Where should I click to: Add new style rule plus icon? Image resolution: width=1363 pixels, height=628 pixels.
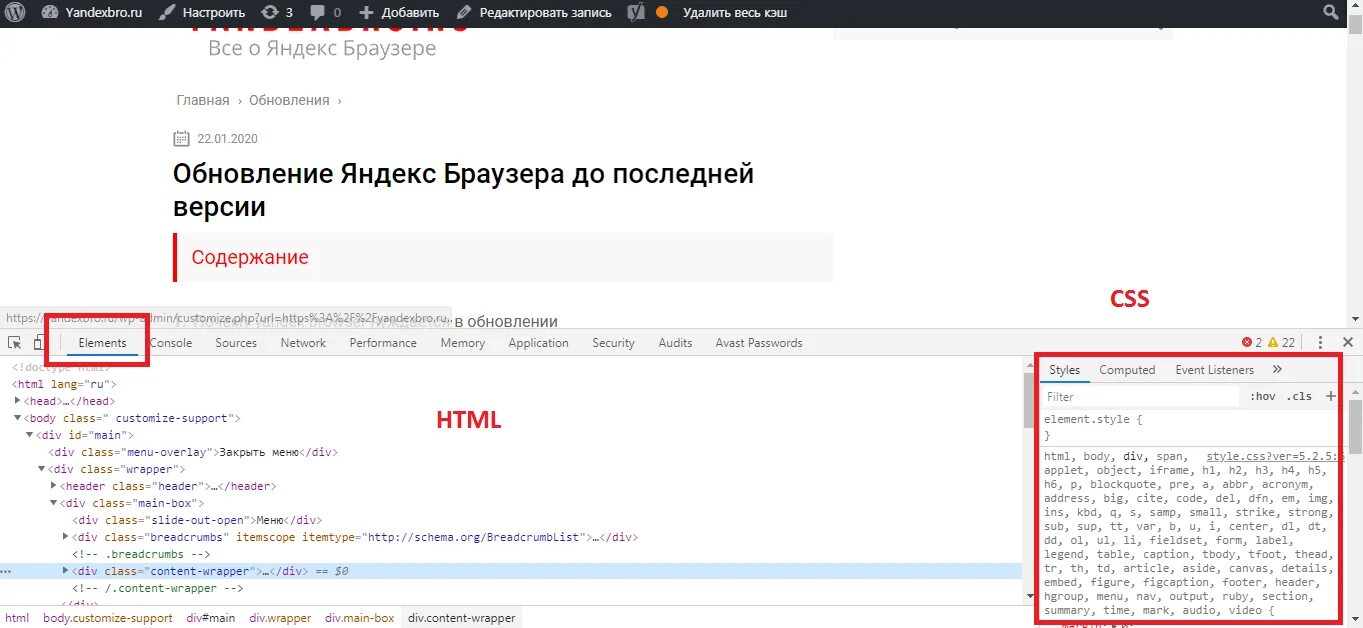1330,397
